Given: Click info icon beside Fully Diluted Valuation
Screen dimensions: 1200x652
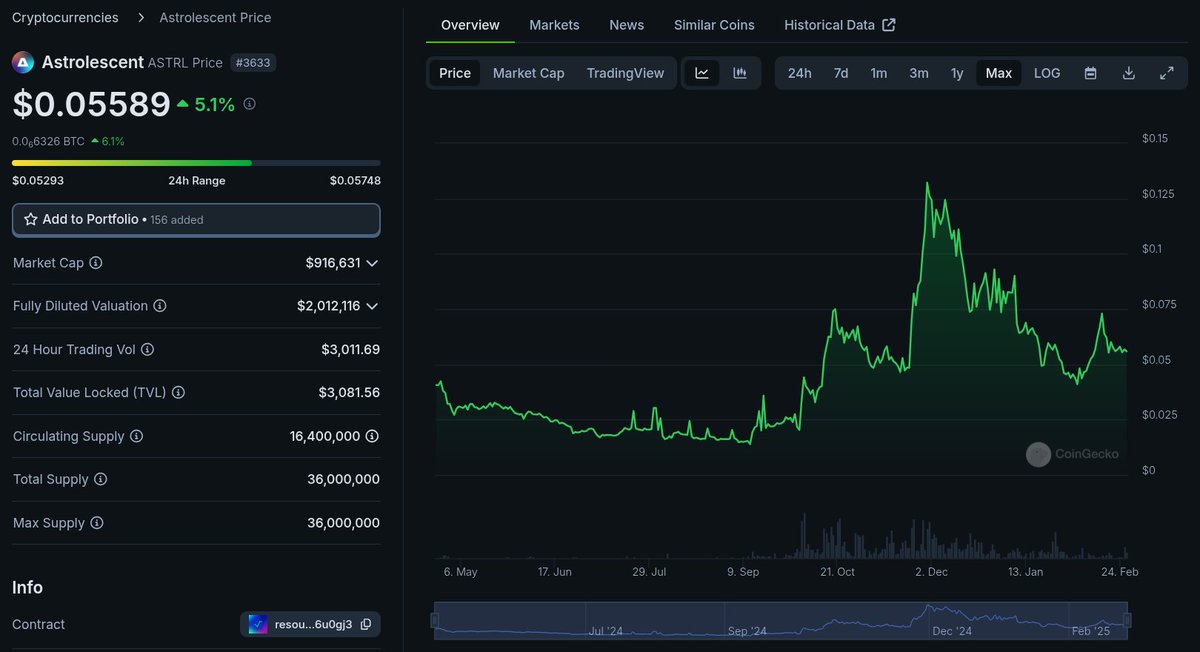Looking at the screenshot, I should (160, 306).
